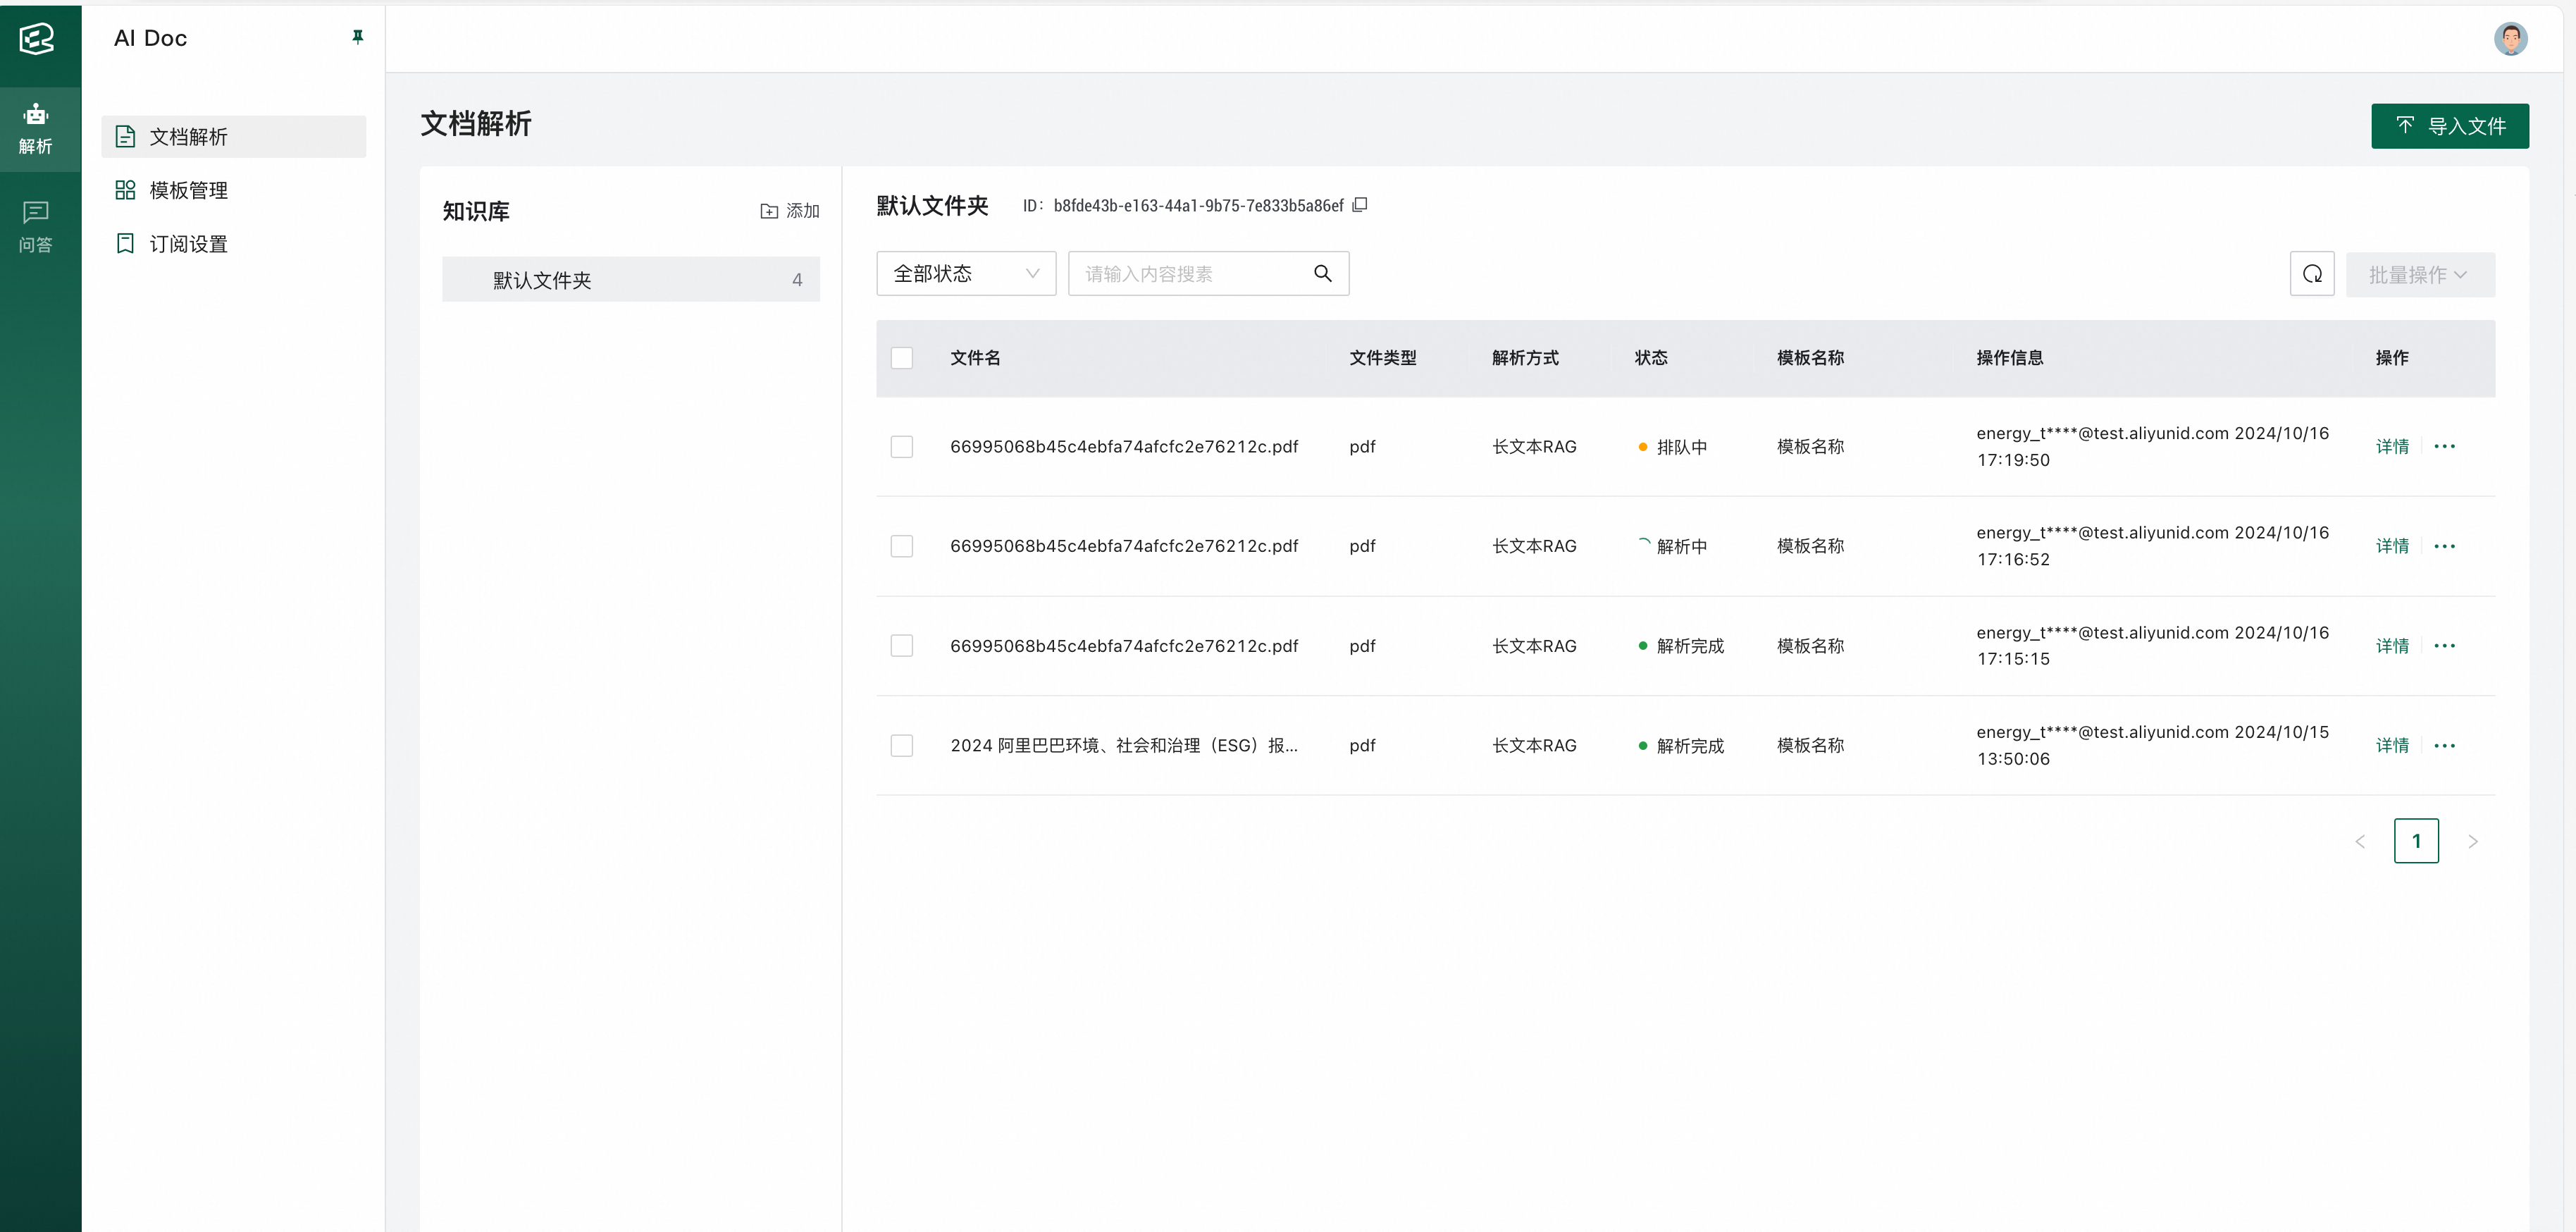
Task: Click the 导入文件 import button
Action: [2450, 126]
